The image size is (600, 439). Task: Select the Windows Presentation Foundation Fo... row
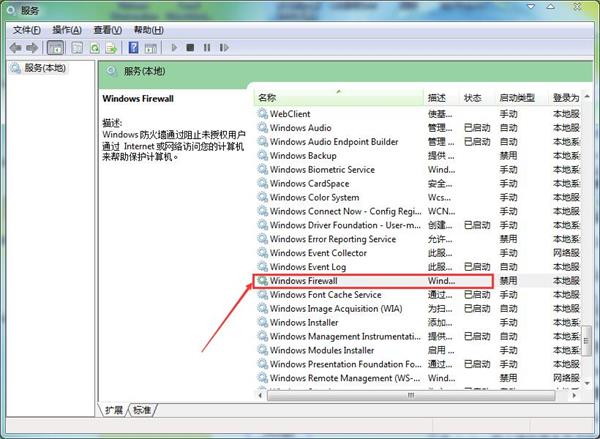point(418,364)
